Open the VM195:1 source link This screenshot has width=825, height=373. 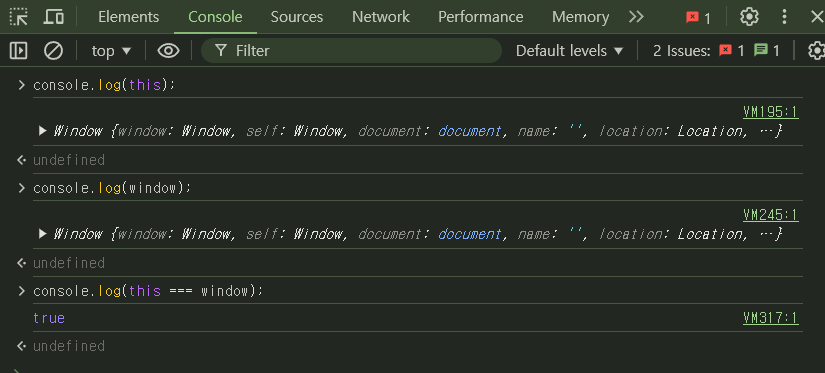(x=771, y=112)
